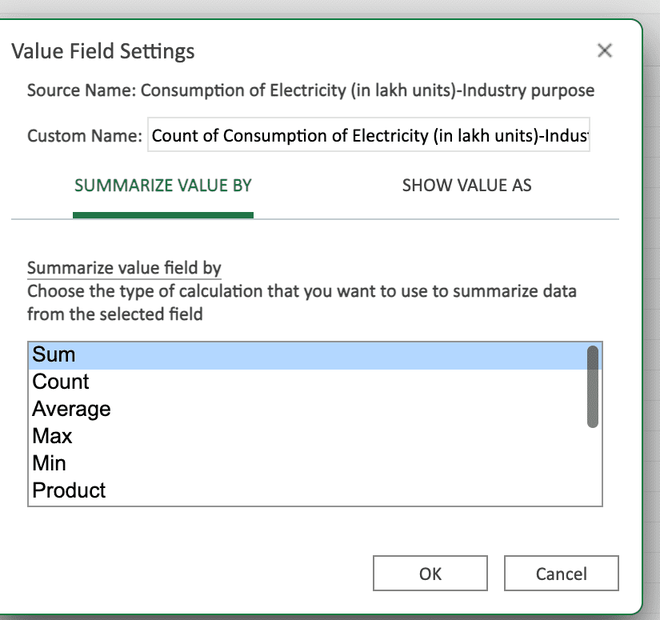Close the Value Field Settings dialog
Image resolution: width=660 pixels, height=620 pixels.
point(604,51)
